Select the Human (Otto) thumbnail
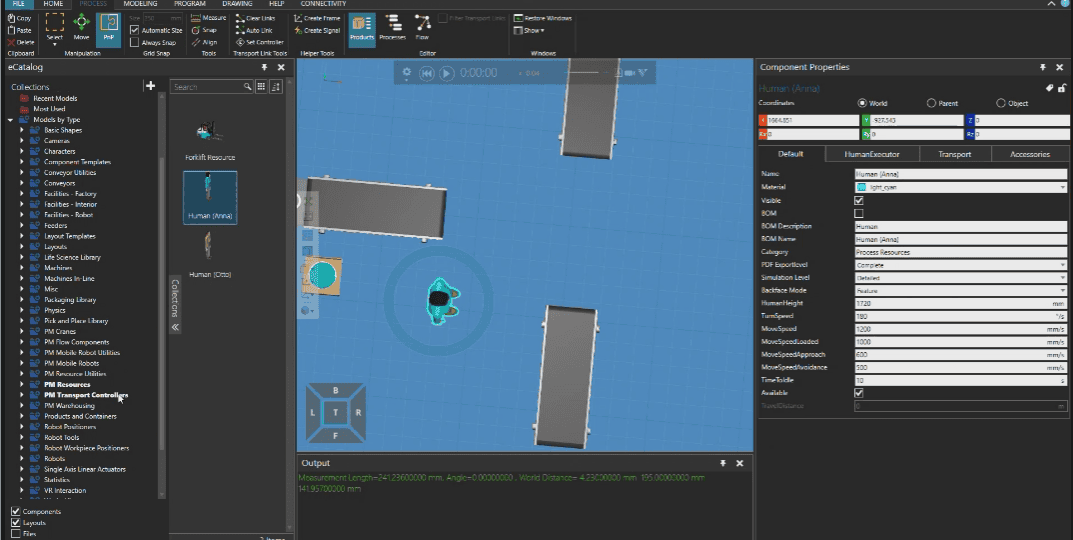 (210, 254)
